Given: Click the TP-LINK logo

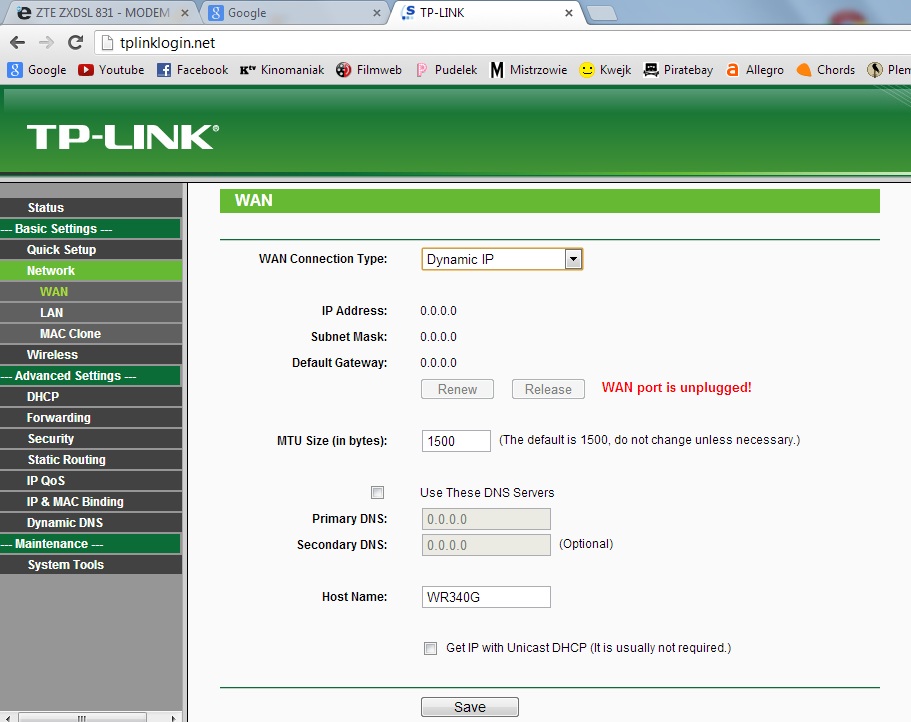Looking at the screenshot, I should pos(123,137).
